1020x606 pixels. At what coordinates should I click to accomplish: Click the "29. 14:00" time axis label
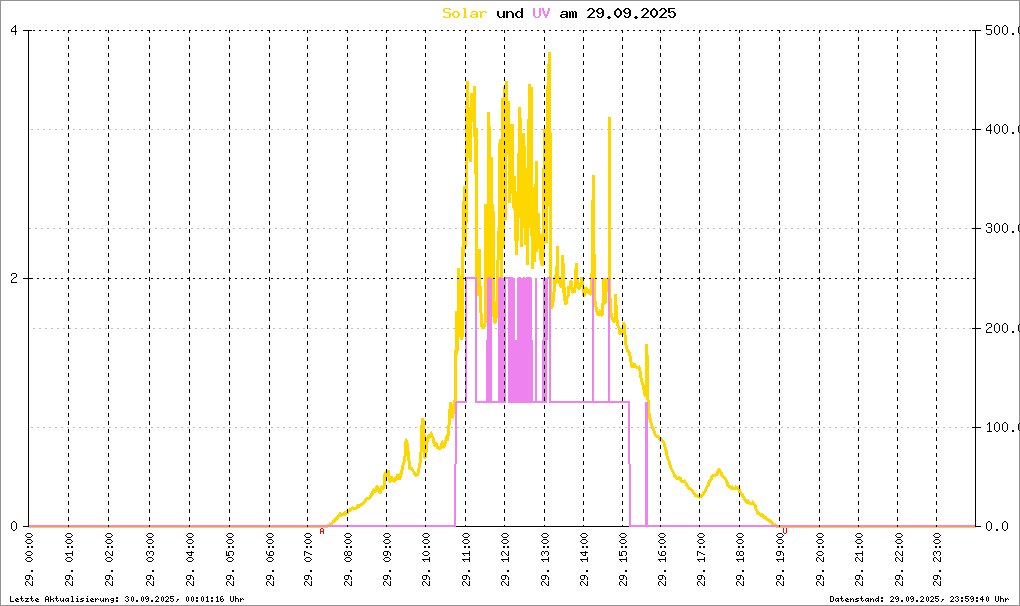click(x=584, y=560)
